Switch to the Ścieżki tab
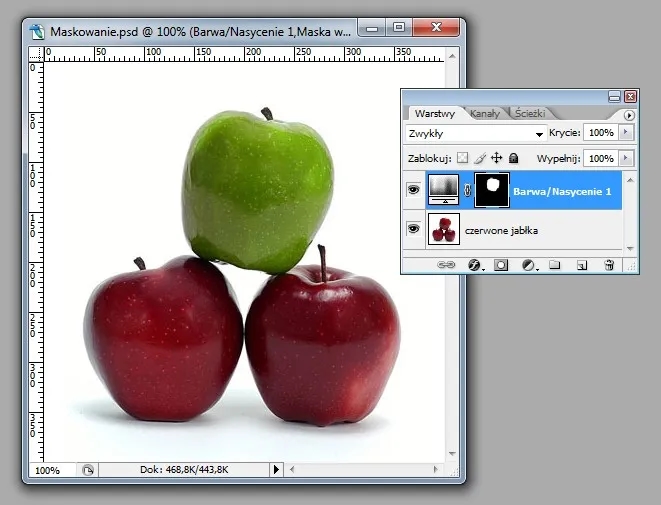 [530, 113]
